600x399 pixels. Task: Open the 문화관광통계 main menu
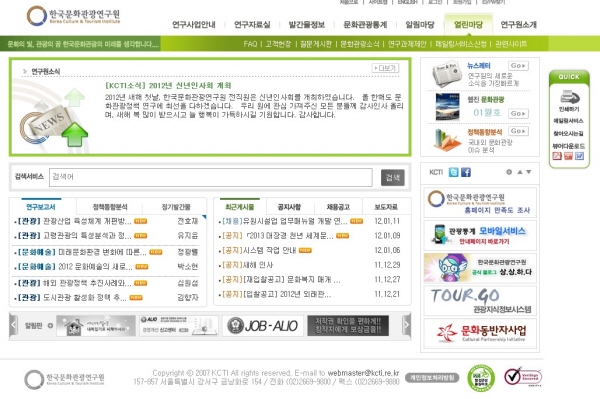(x=365, y=25)
